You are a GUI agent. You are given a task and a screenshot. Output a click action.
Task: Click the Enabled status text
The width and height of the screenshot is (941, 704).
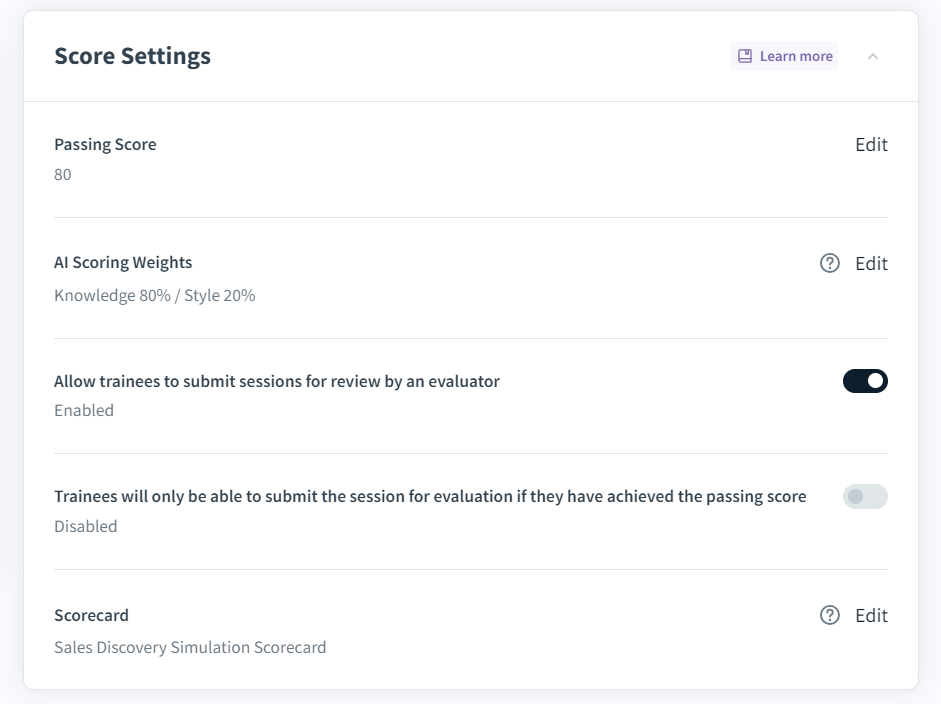(x=84, y=411)
